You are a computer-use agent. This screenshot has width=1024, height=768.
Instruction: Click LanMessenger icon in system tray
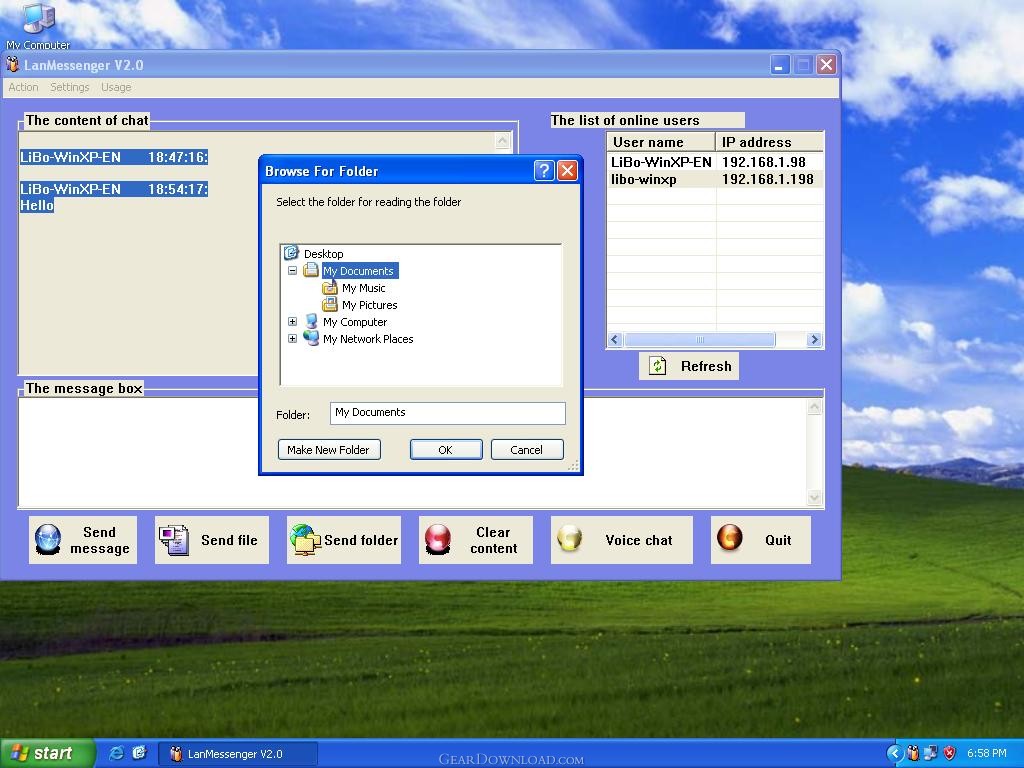pyautogui.click(x=913, y=753)
